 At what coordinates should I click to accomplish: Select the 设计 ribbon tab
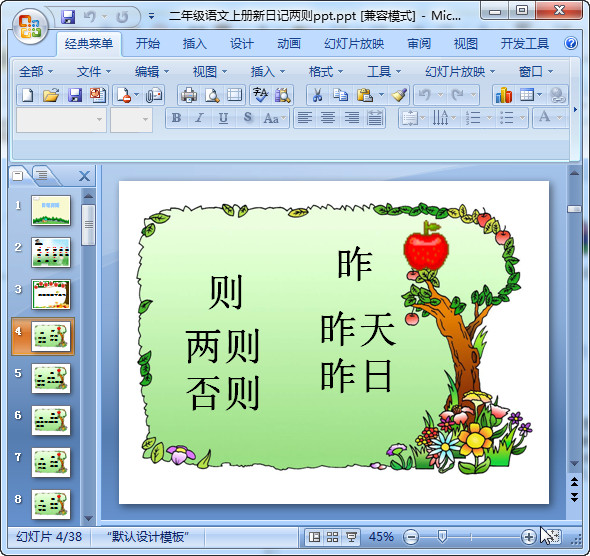tap(242, 44)
